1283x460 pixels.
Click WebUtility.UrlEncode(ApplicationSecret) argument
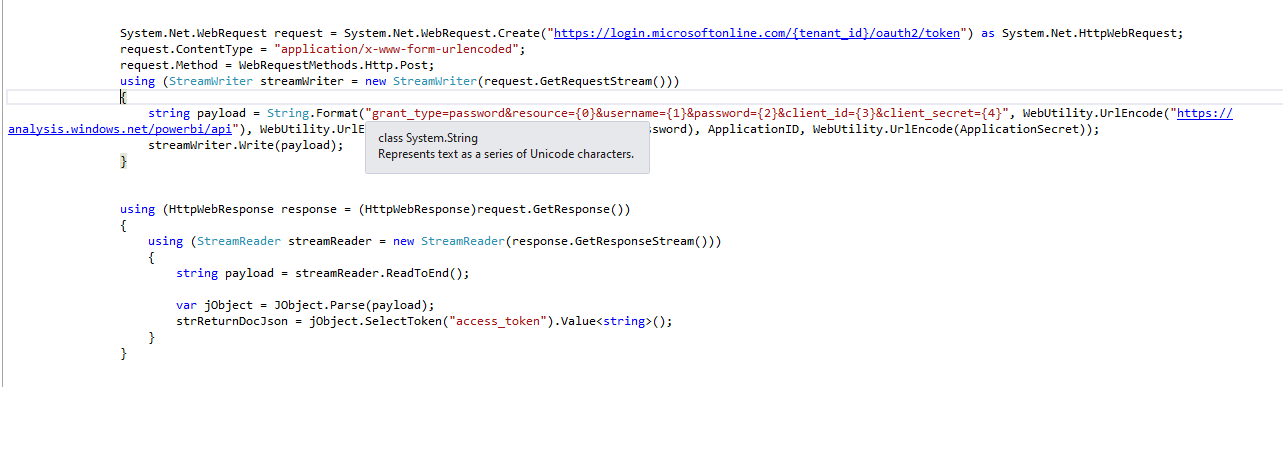click(953, 129)
